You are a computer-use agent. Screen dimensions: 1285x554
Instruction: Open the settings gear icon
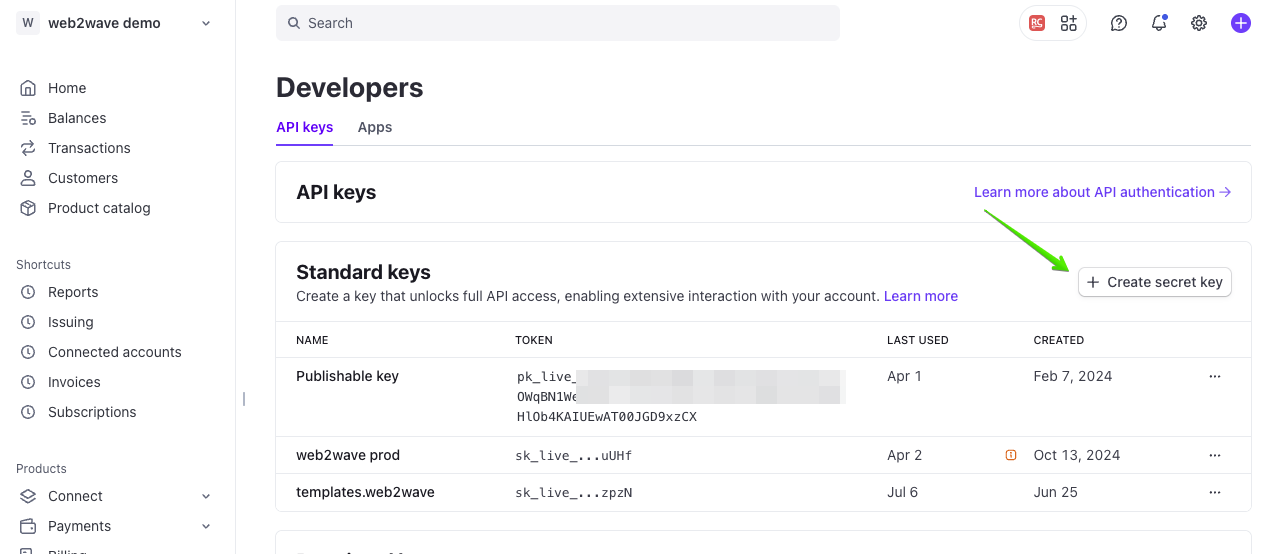click(x=1199, y=23)
